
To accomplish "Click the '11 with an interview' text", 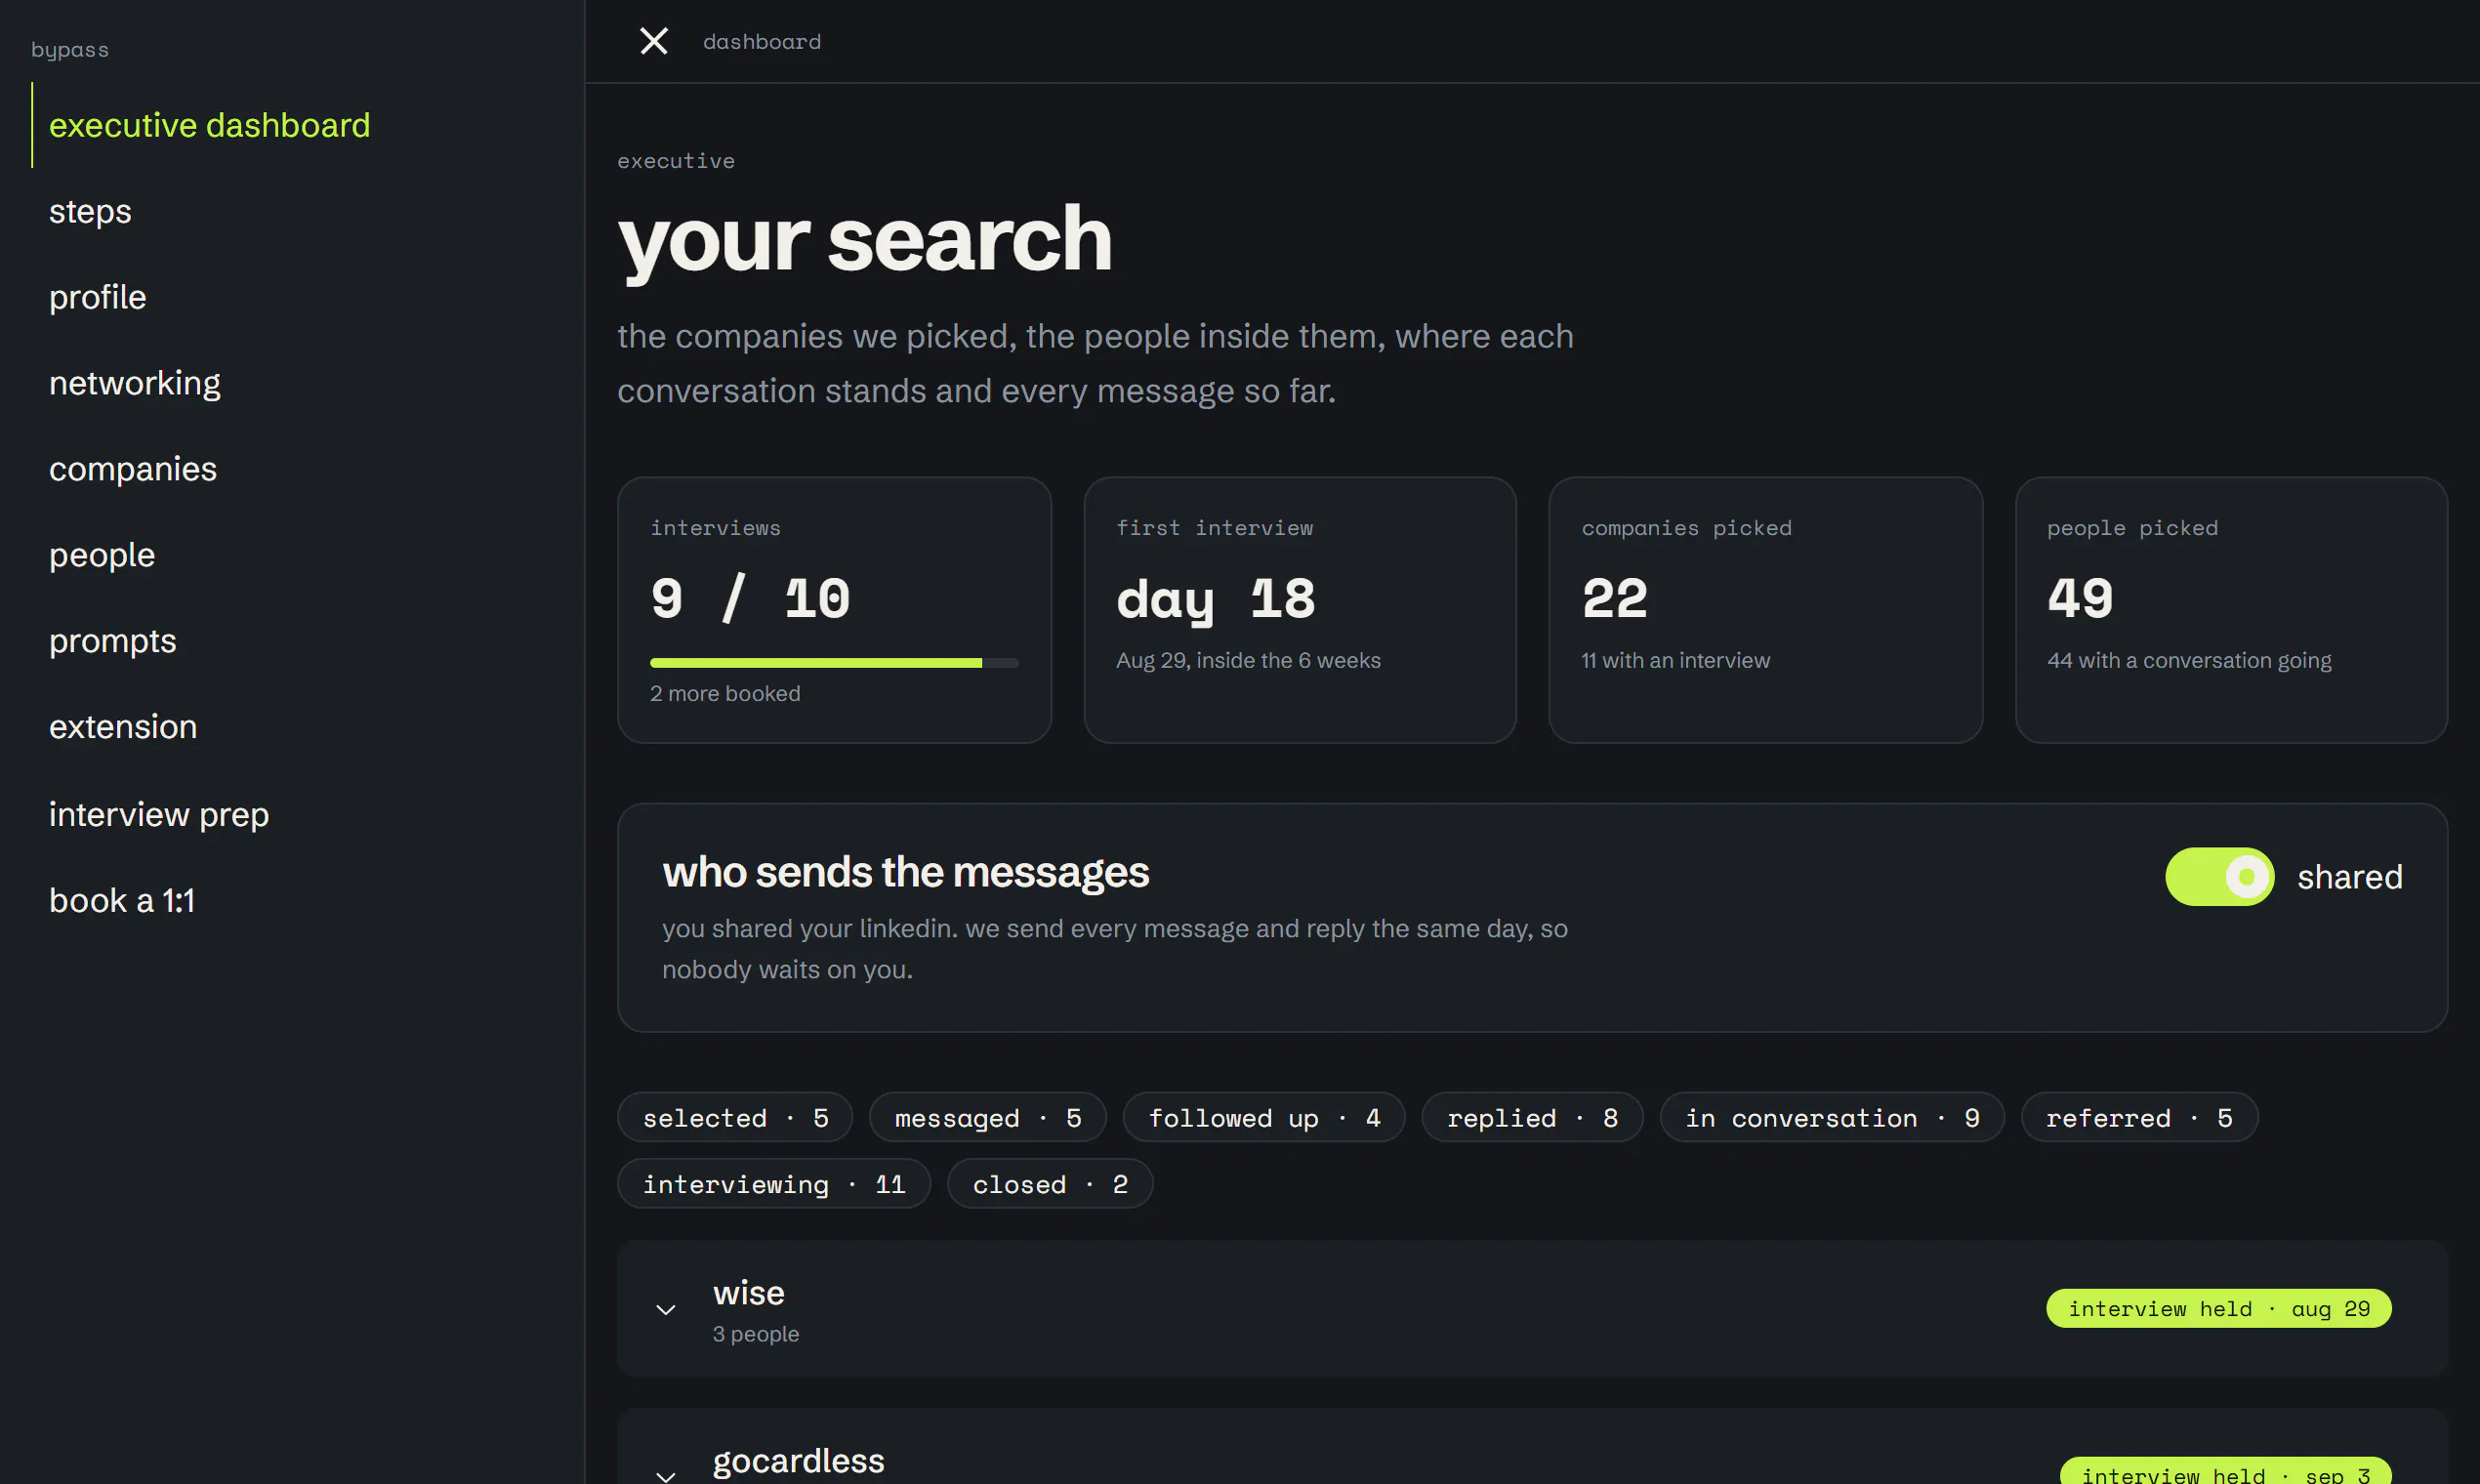I will [x=1675, y=660].
